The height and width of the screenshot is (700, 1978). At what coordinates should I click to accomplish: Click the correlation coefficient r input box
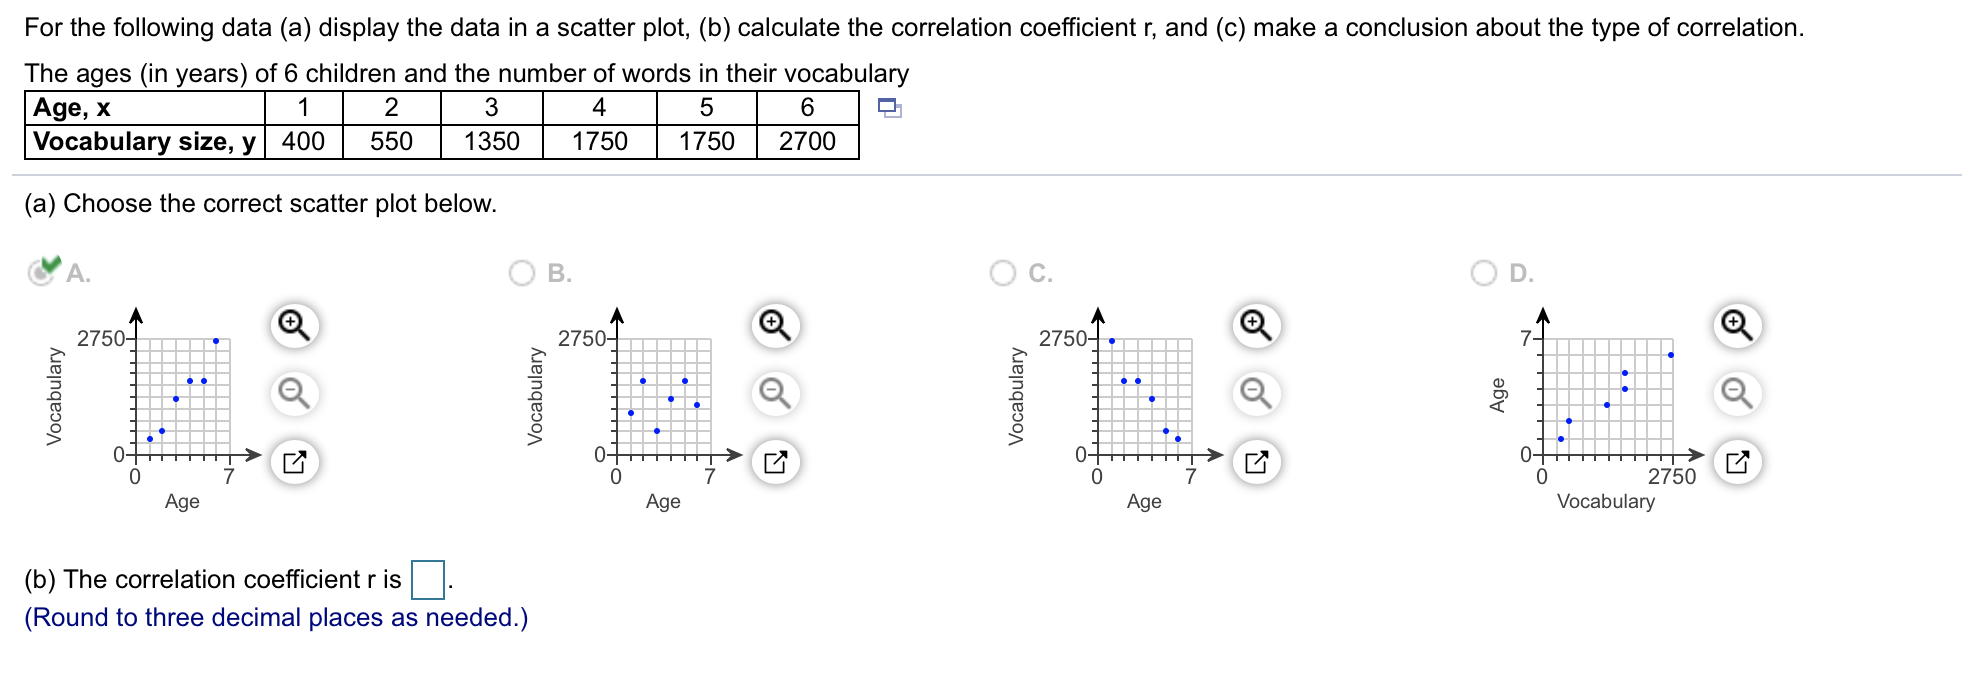coord(428,580)
